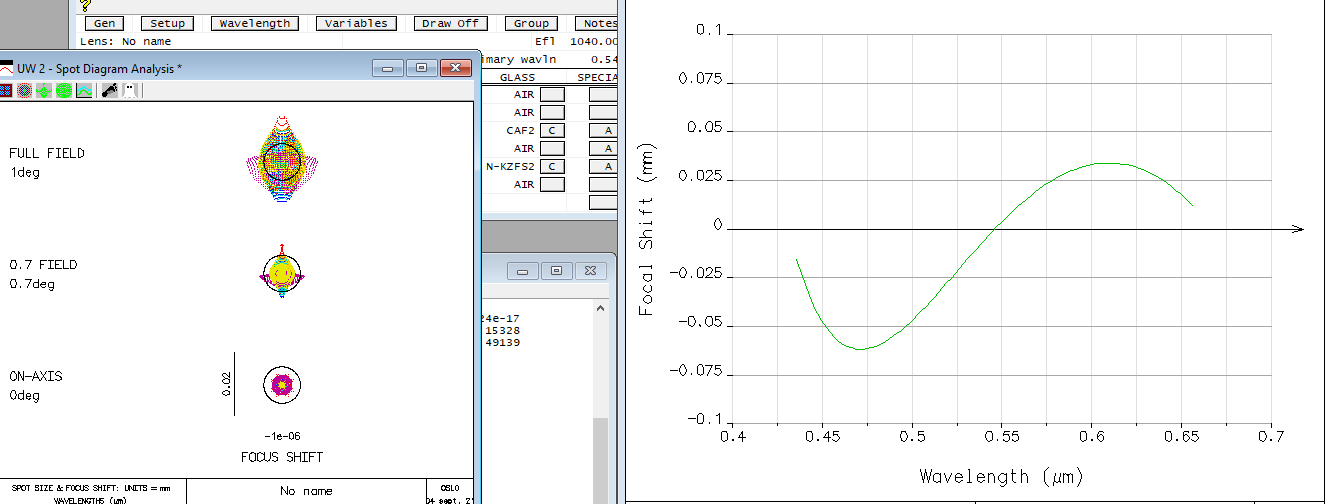
Task: Click the C glass button beside N-KZFS2
Action: coord(552,166)
